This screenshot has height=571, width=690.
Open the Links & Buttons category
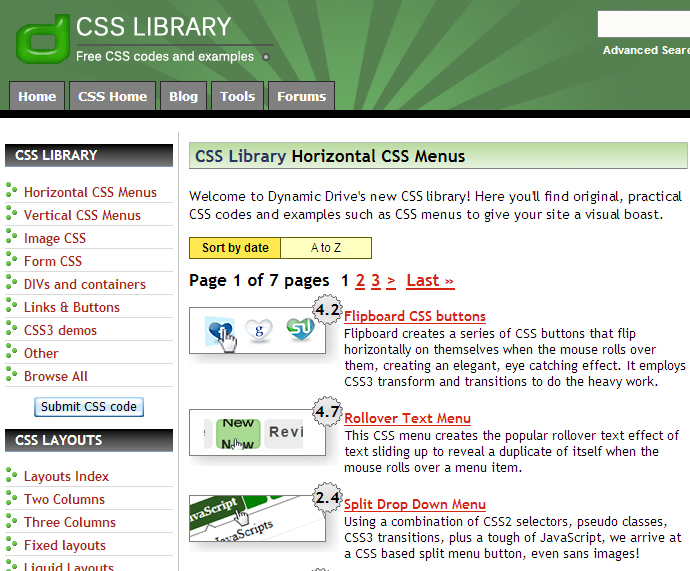tap(72, 307)
